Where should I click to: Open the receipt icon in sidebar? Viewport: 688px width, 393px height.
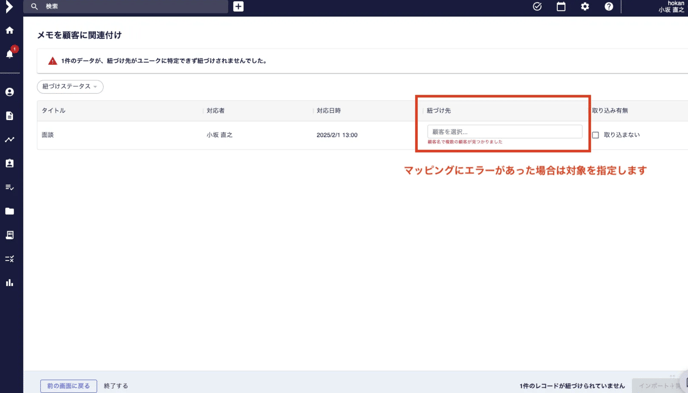point(10,235)
